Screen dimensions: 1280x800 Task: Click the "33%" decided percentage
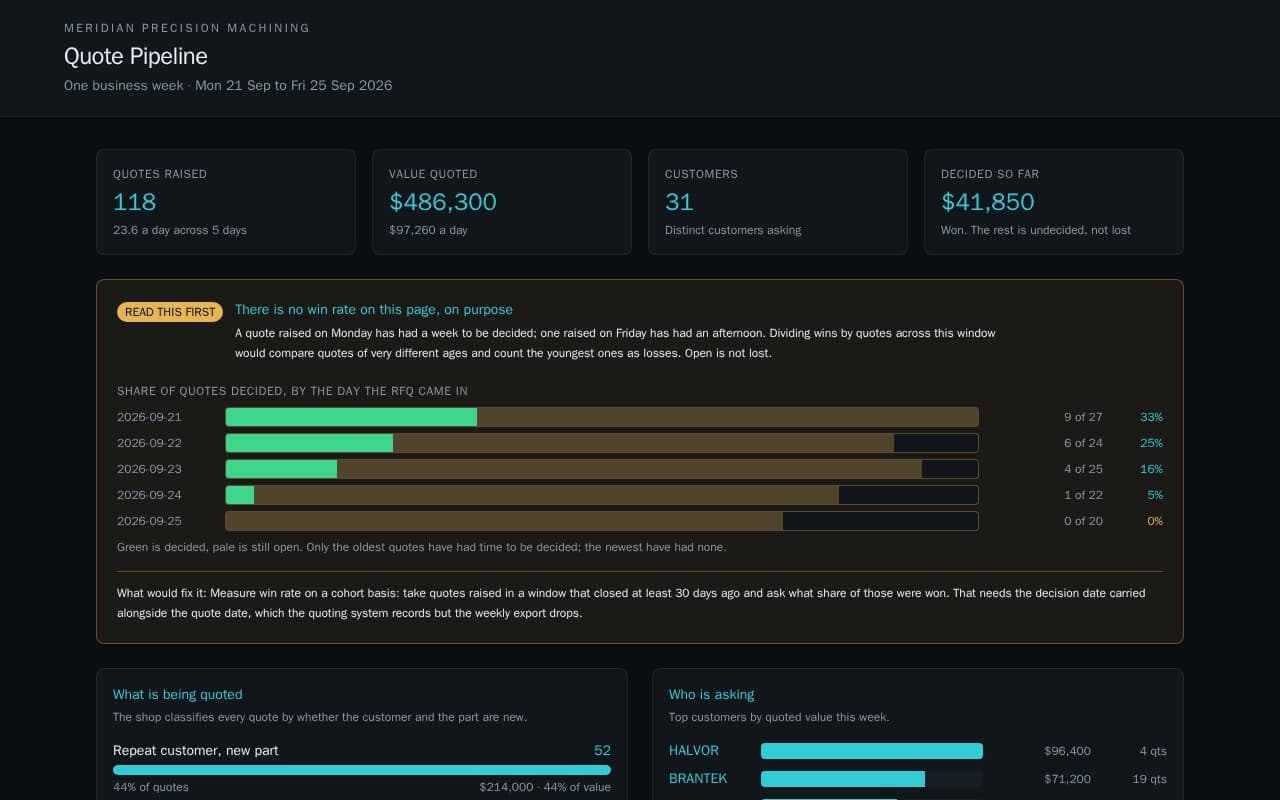click(x=1151, y=417)
